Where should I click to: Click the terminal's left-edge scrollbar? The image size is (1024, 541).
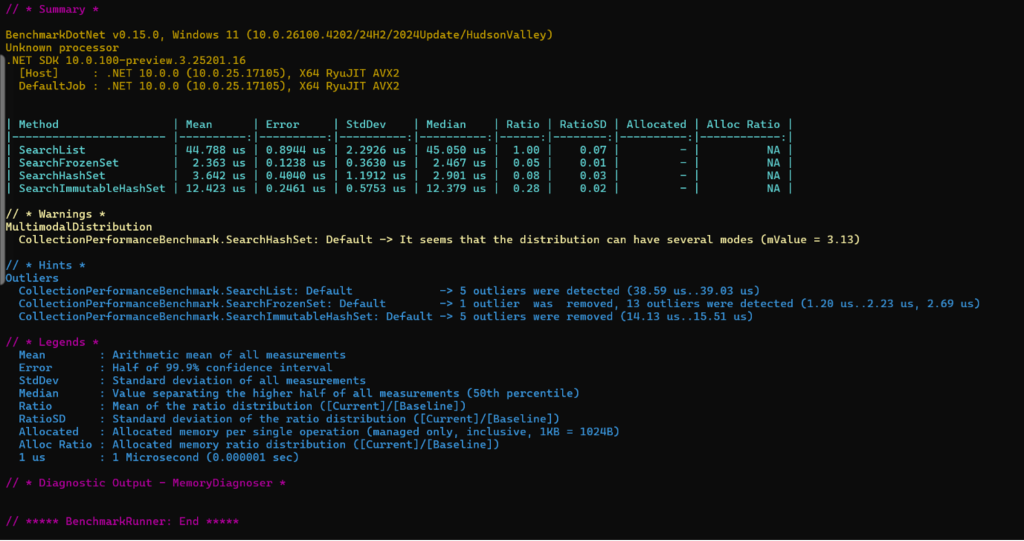(x=2, y=170)
